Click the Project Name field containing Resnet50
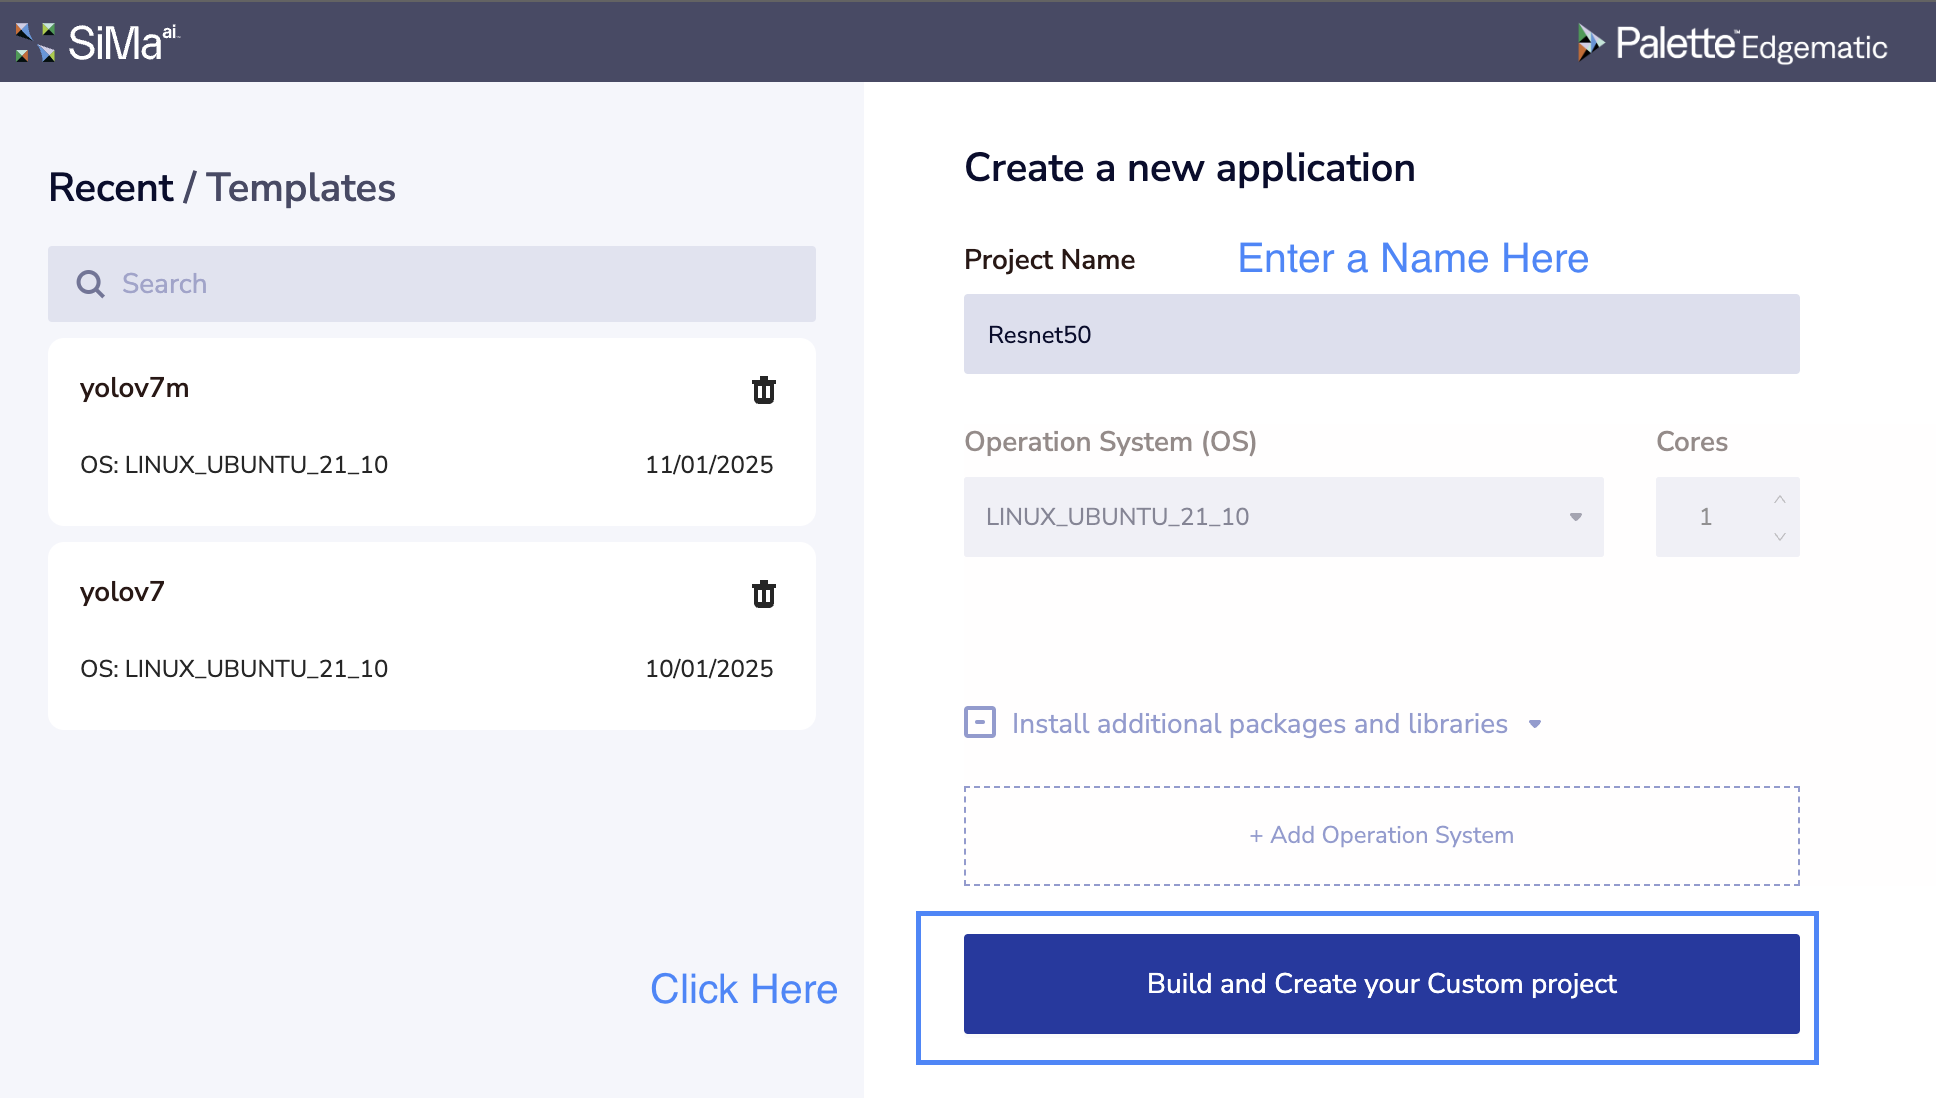The width and height of the screenshot is (1936, 1098). (1381, 334)
